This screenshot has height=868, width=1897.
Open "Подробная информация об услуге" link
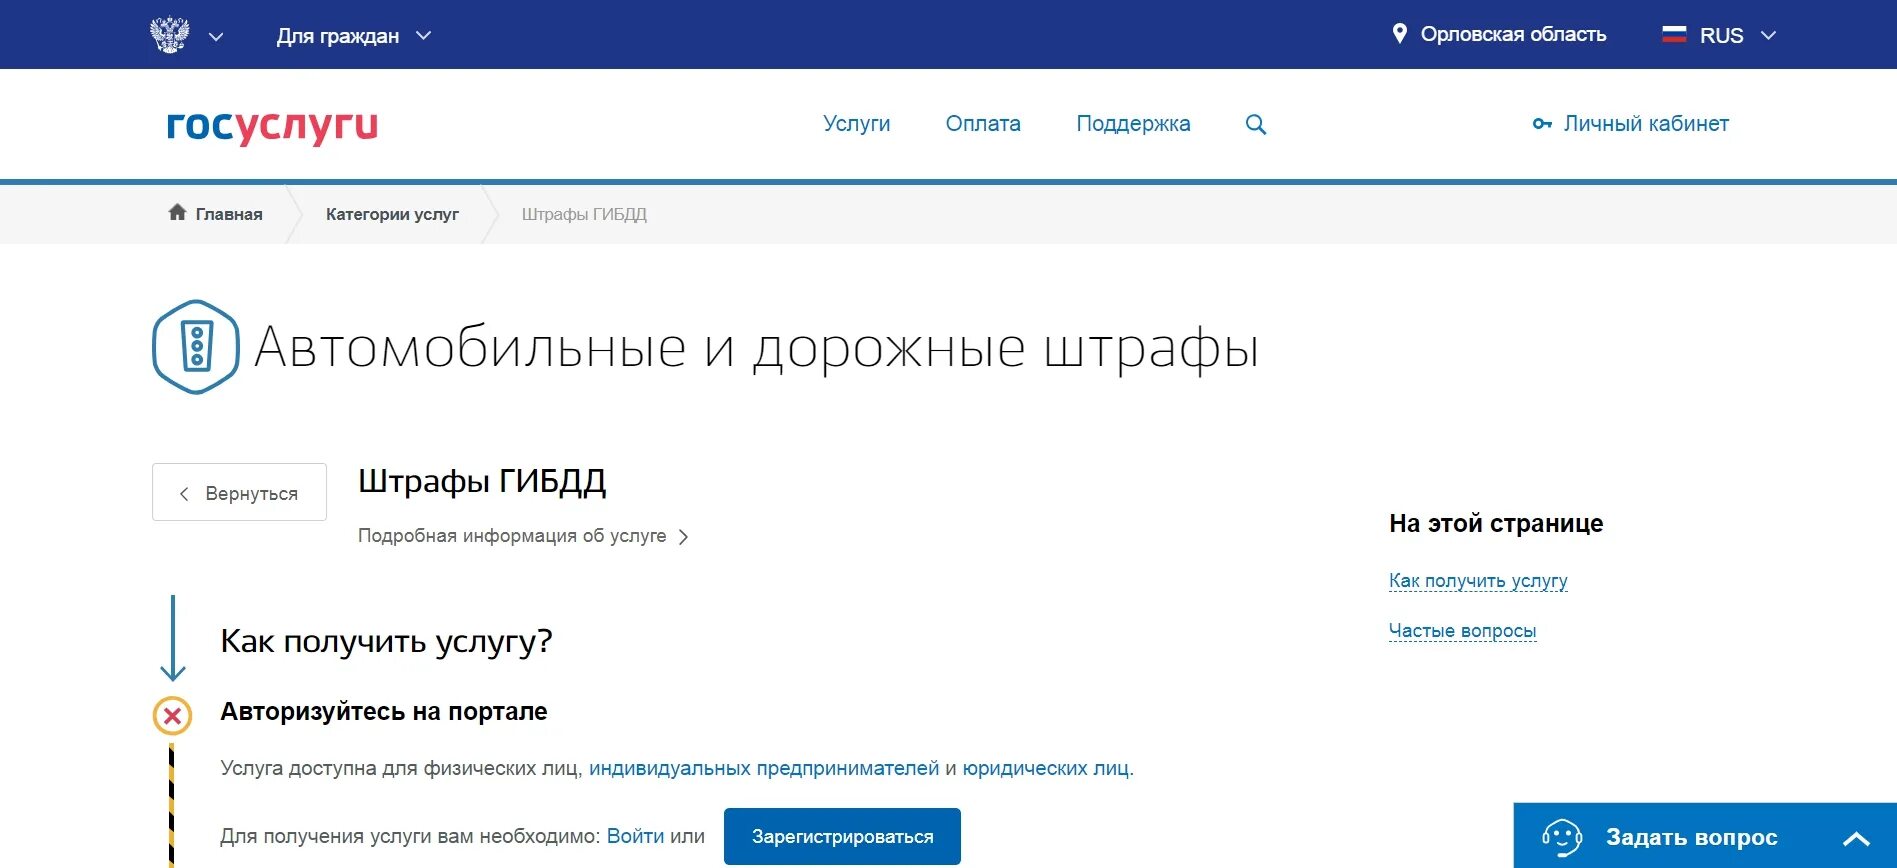512,536
